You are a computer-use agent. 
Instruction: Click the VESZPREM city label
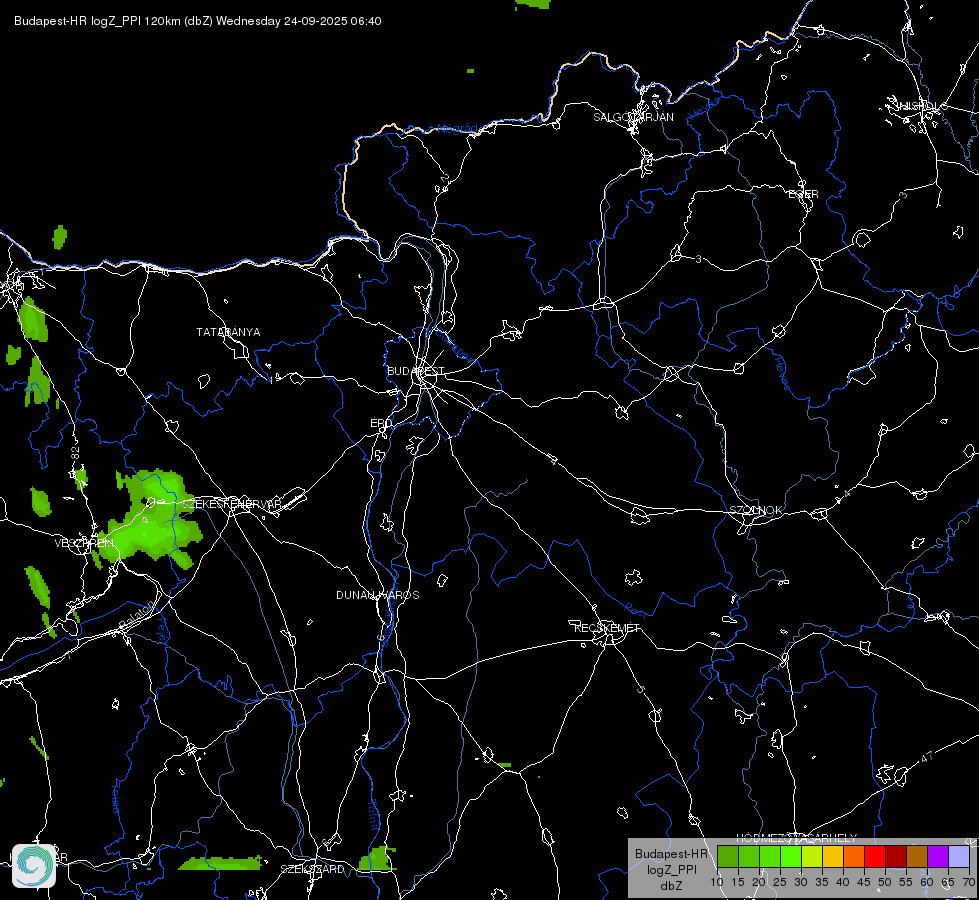pyautogui.click(x=84, y=543)
